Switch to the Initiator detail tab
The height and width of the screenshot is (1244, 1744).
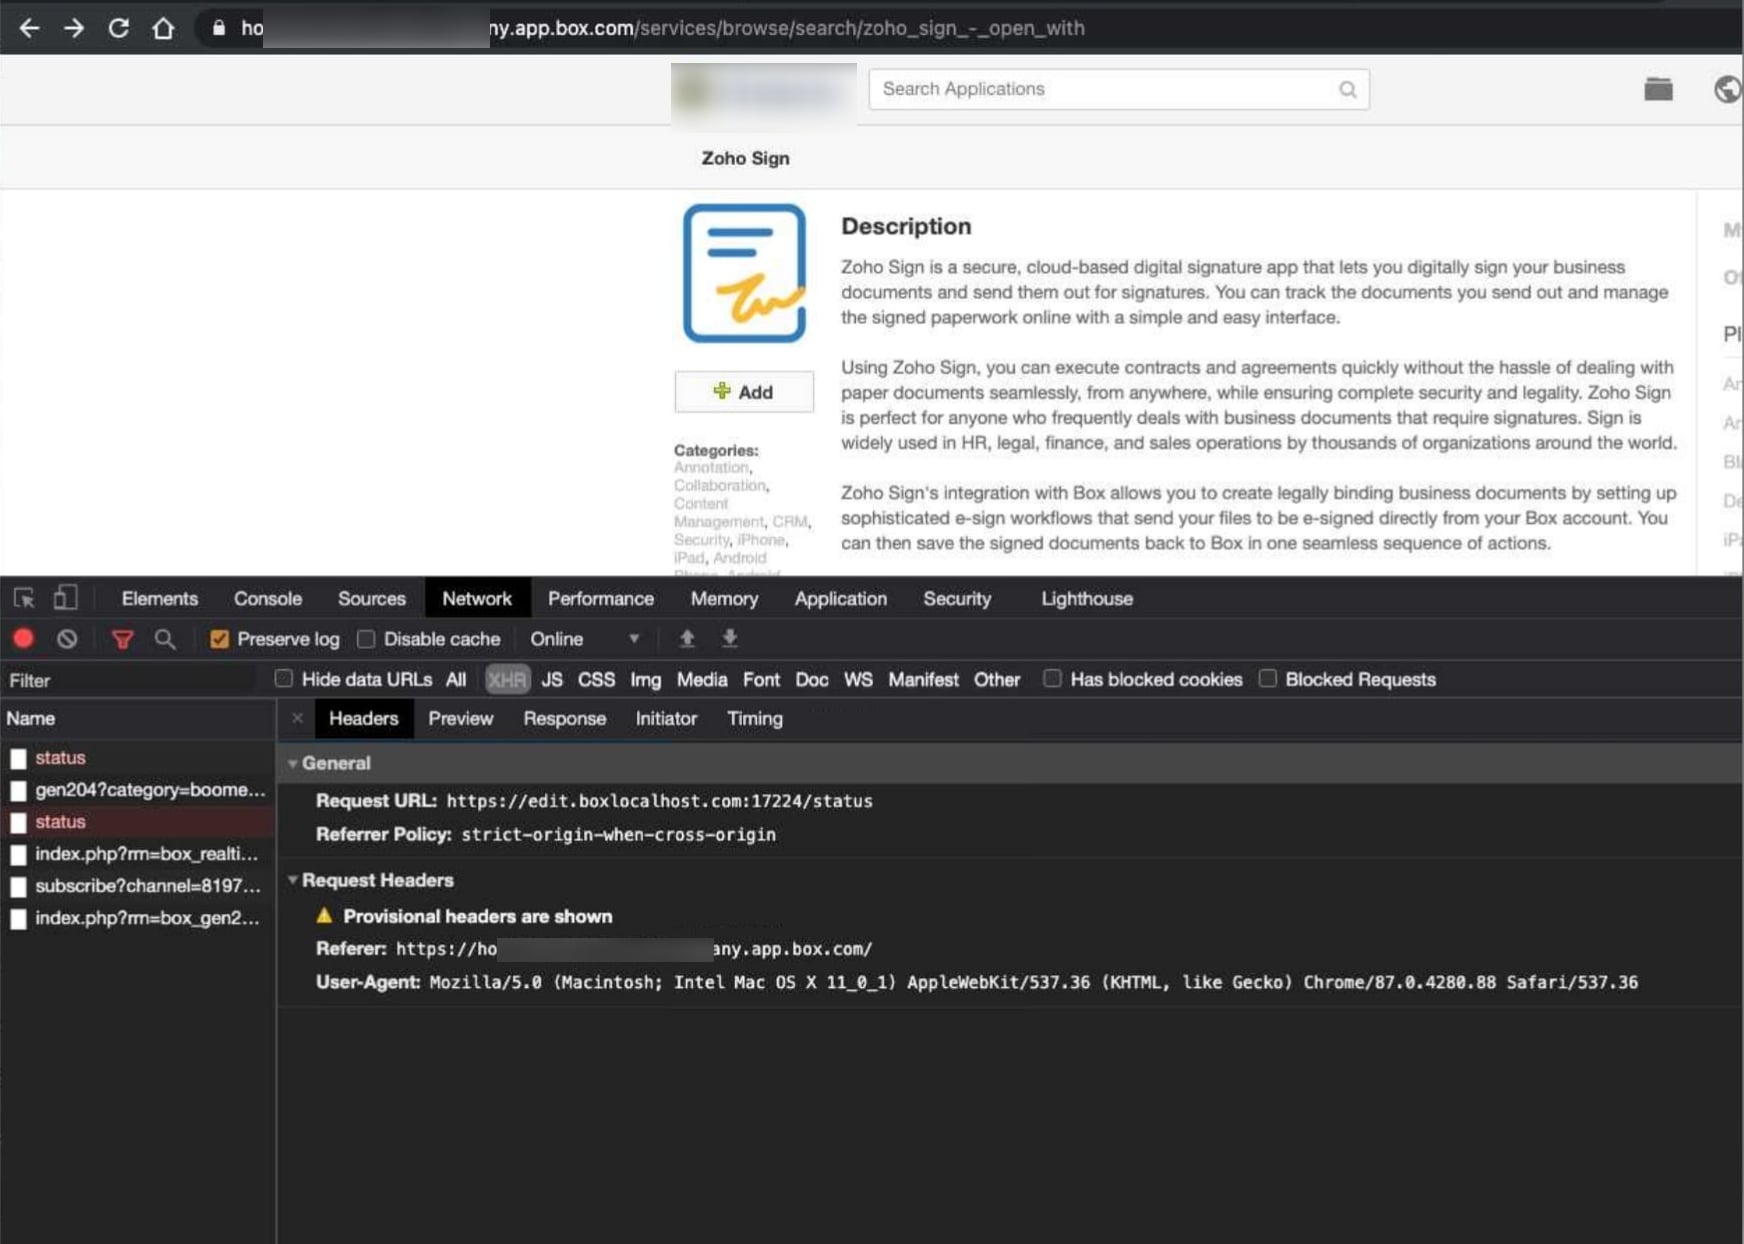click(666, 718)
